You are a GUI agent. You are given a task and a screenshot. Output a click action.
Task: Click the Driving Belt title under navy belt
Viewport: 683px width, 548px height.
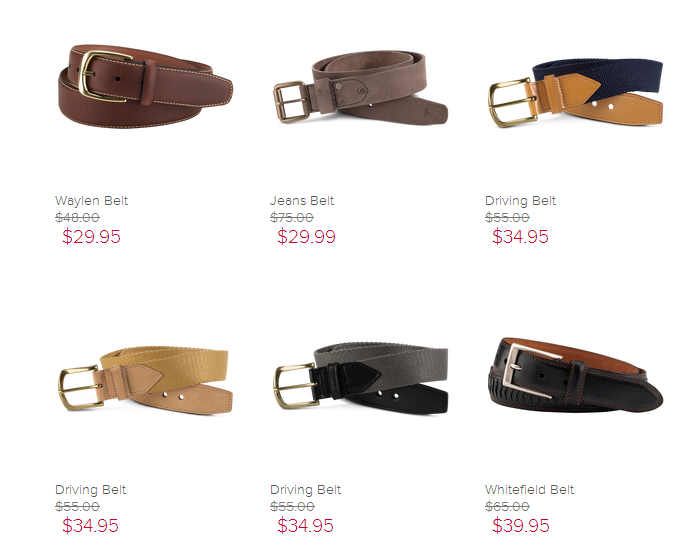[521, 201]
